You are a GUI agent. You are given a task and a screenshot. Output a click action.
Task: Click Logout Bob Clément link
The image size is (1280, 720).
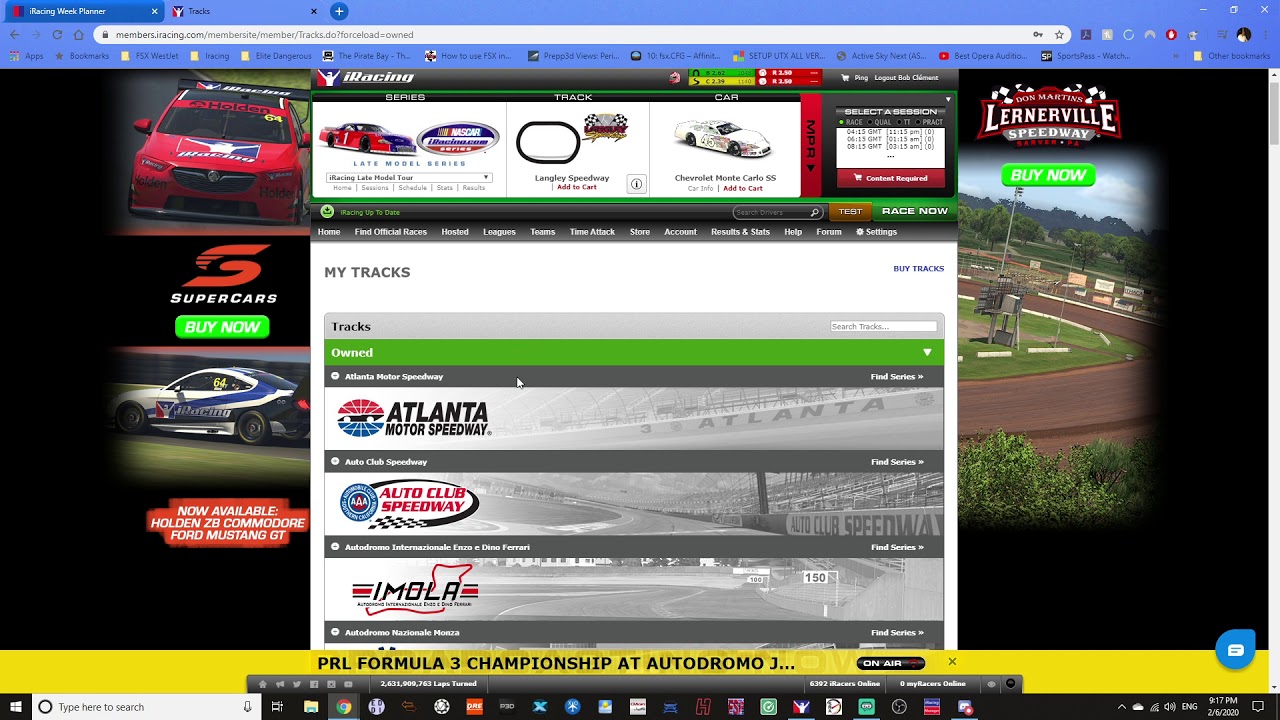(x=906, y=78)
